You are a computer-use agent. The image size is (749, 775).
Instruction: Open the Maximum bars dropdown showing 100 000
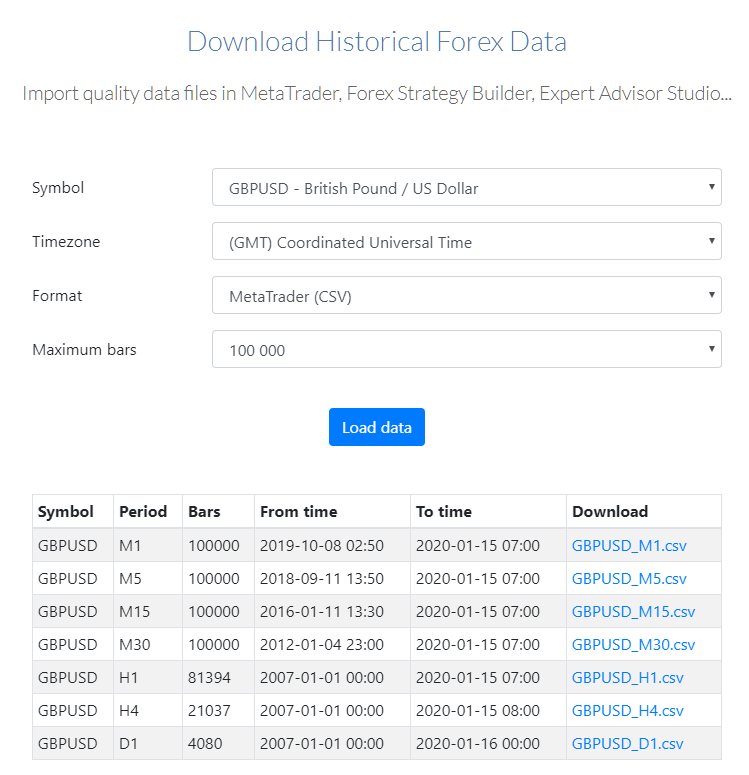[467, 349]
